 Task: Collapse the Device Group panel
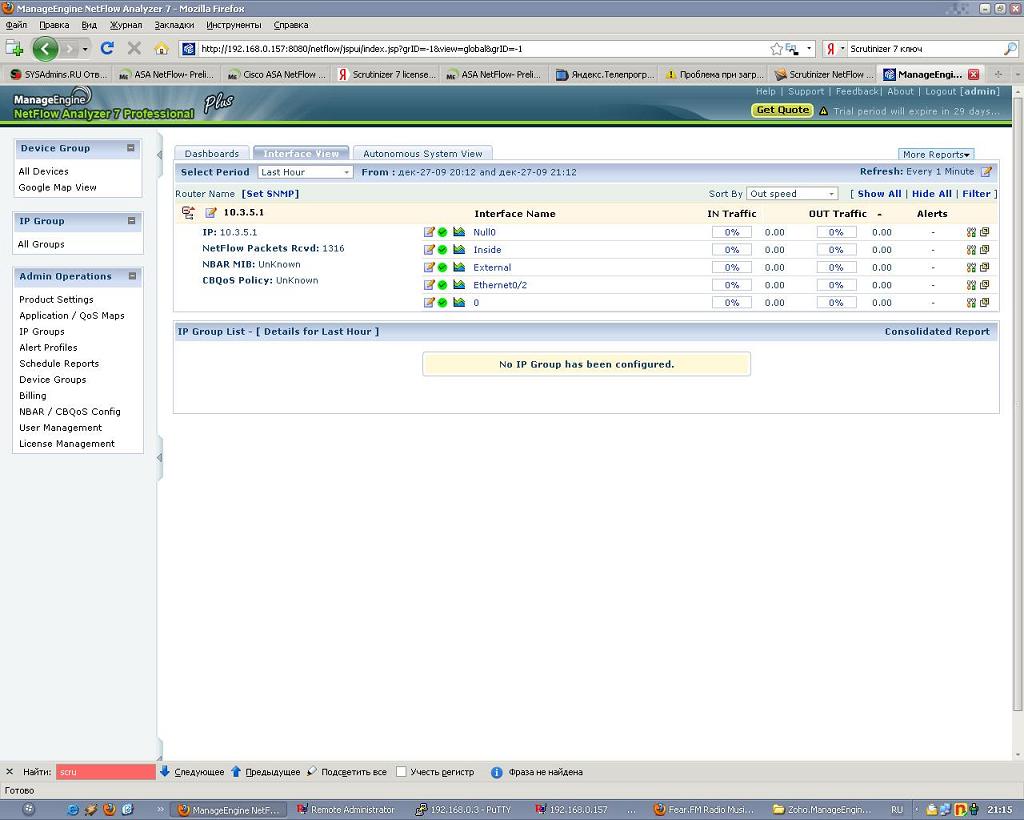pos(131,148)
